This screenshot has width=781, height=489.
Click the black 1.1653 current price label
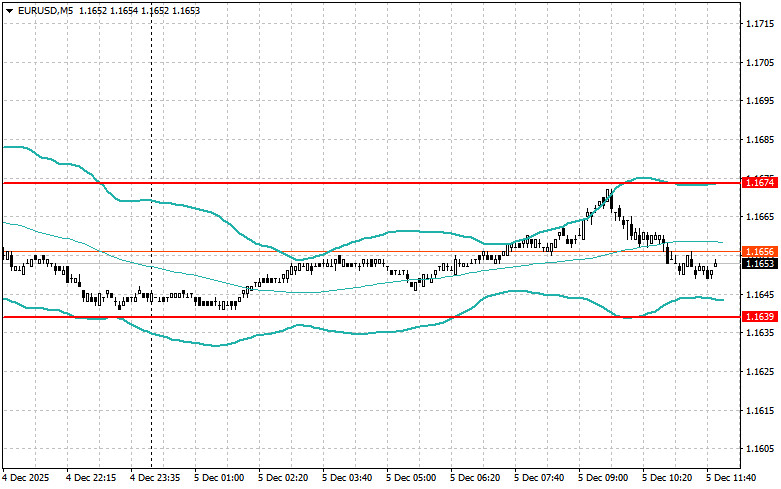click(760, 263)
